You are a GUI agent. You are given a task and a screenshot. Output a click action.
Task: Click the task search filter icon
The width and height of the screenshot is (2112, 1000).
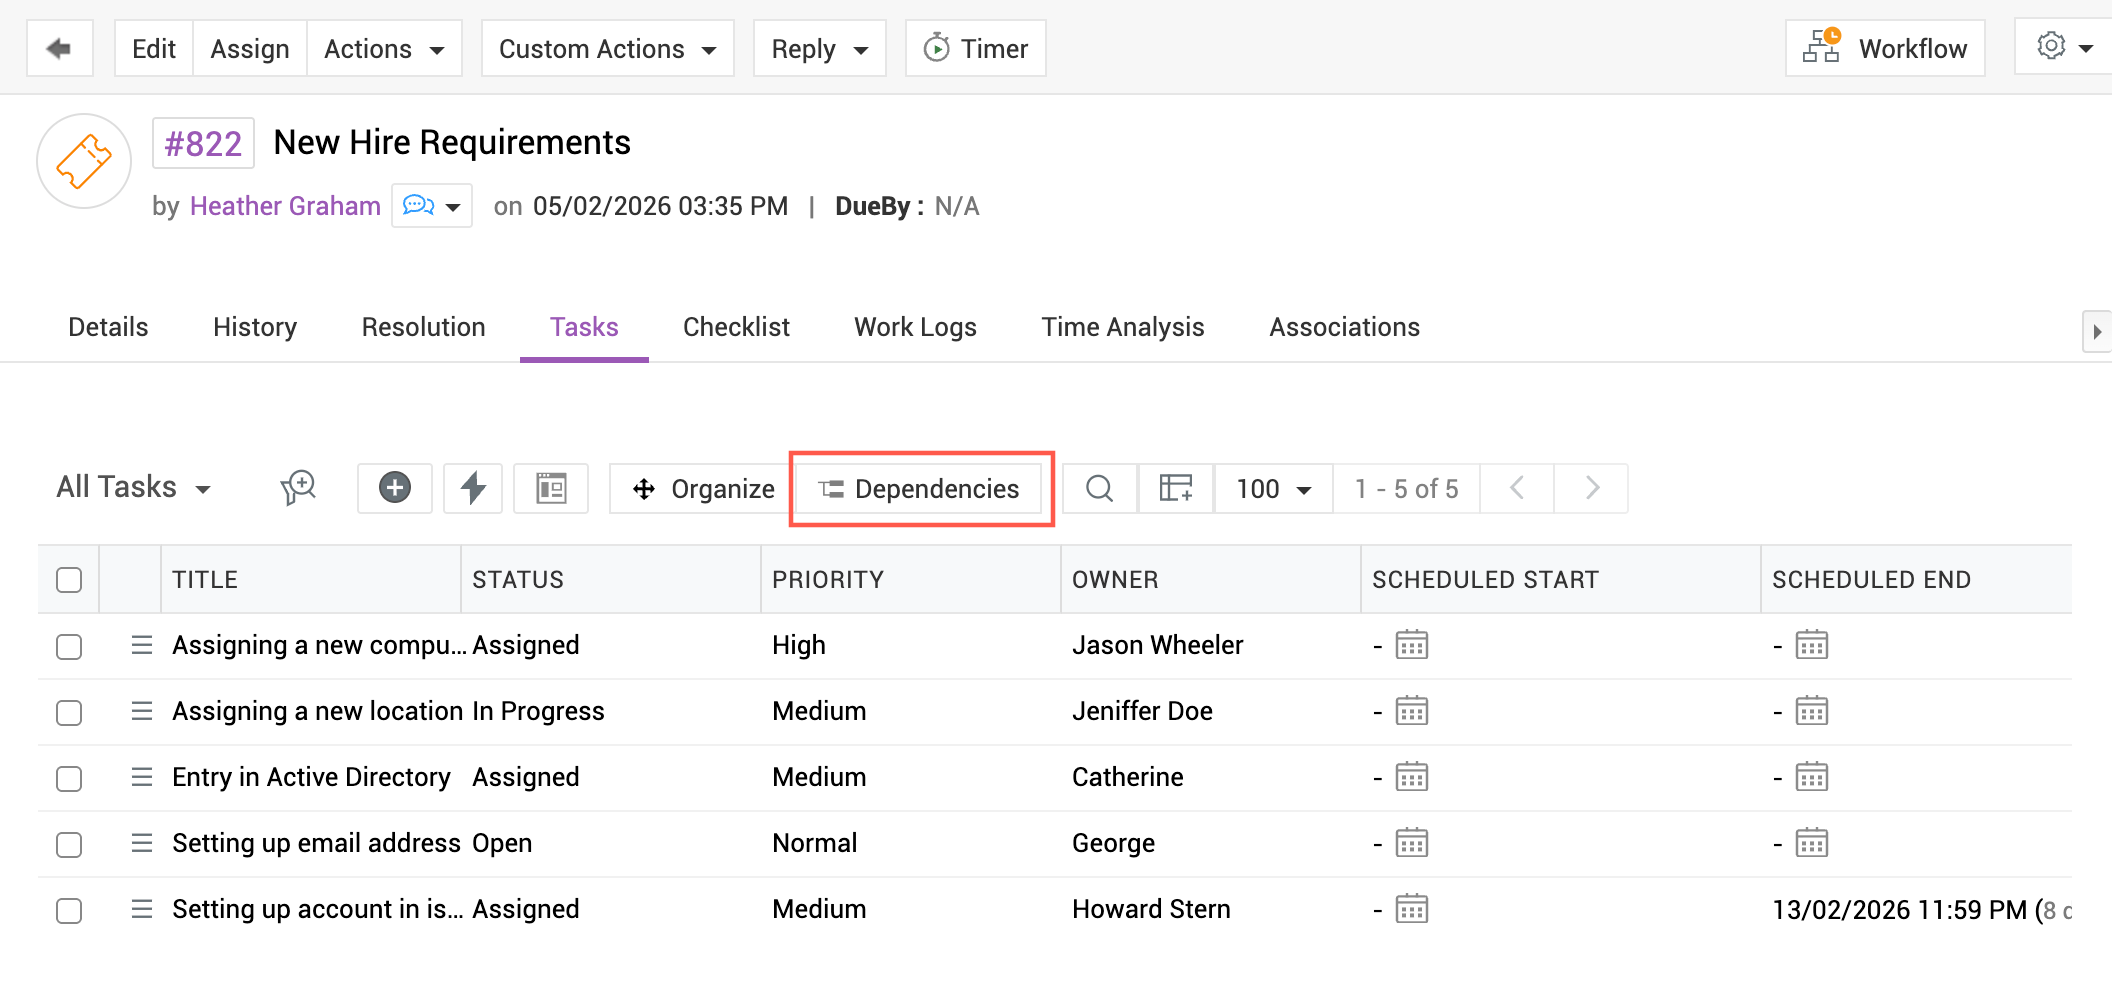(298, 488)
